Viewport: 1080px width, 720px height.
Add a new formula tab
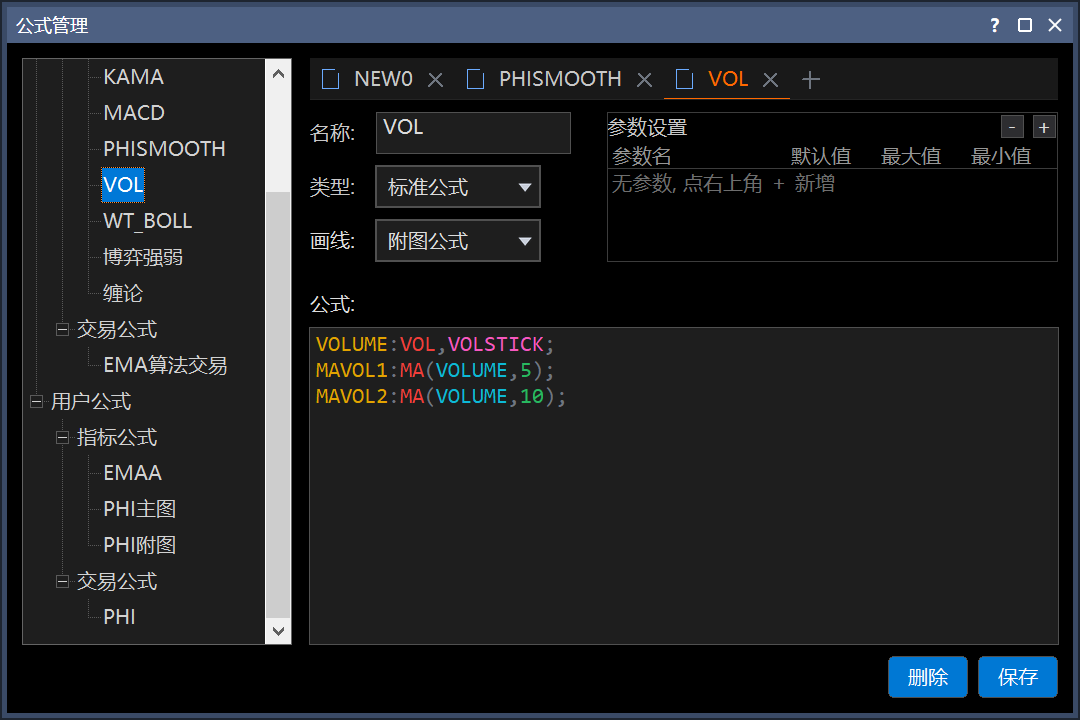coord(811,80)
